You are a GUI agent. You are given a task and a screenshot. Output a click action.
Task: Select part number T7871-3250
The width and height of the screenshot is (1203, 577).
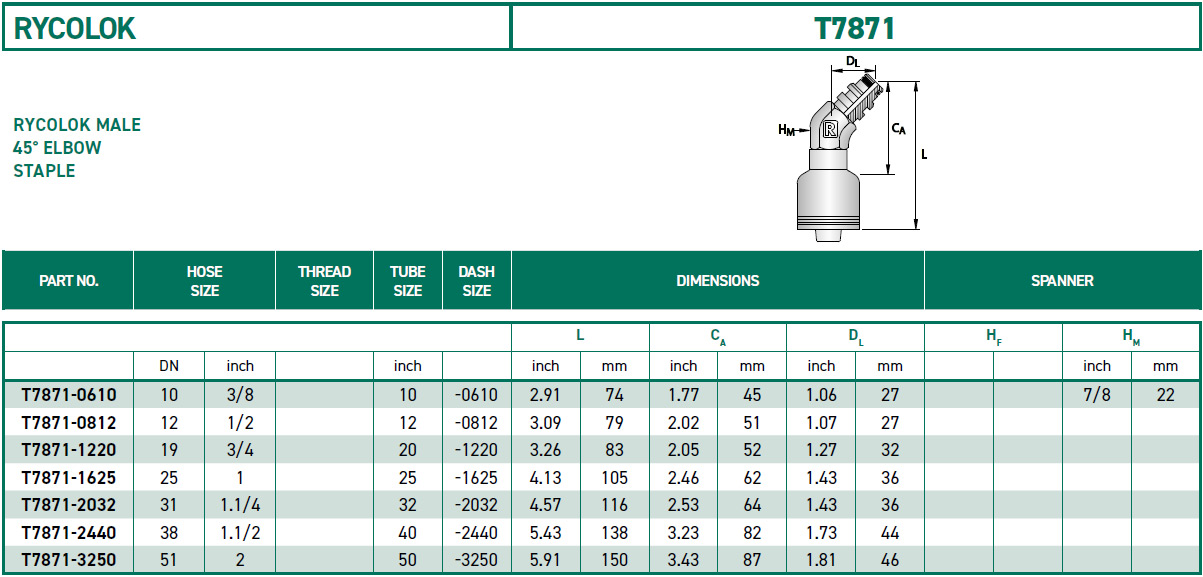coord(68,560)
